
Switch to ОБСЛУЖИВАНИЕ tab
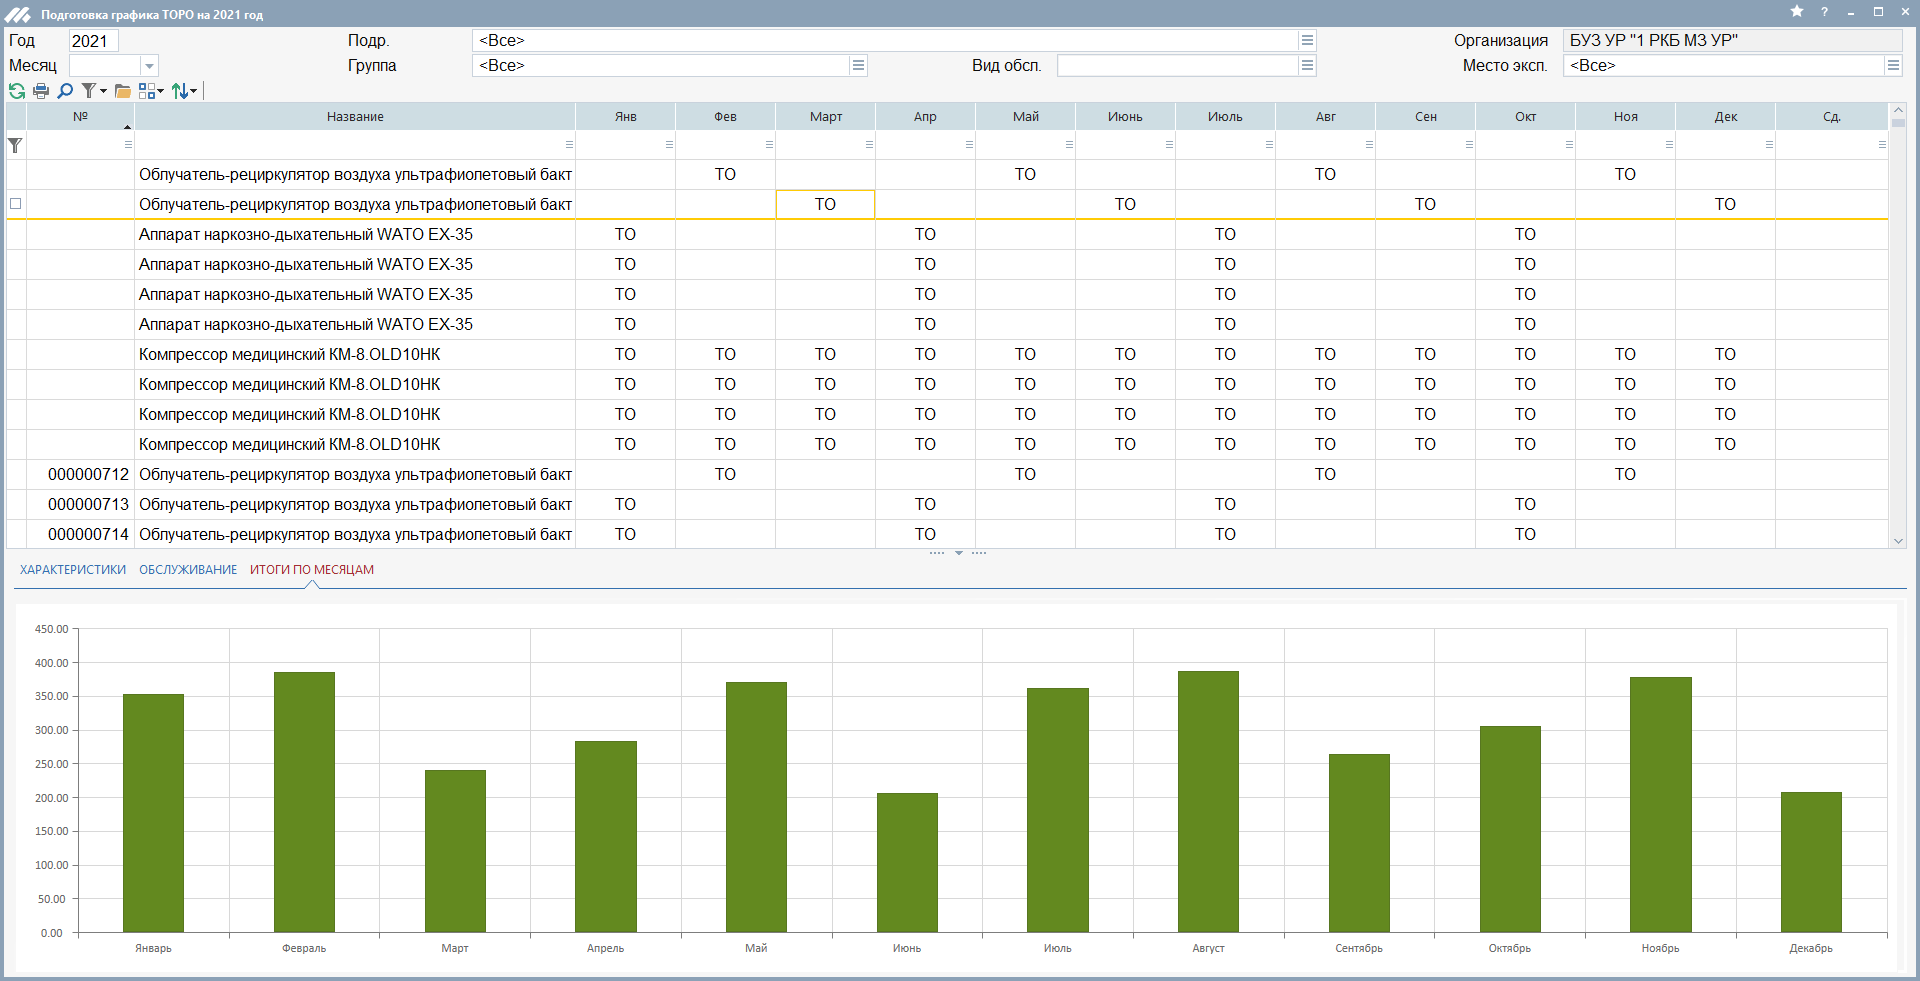pos(188,570)
